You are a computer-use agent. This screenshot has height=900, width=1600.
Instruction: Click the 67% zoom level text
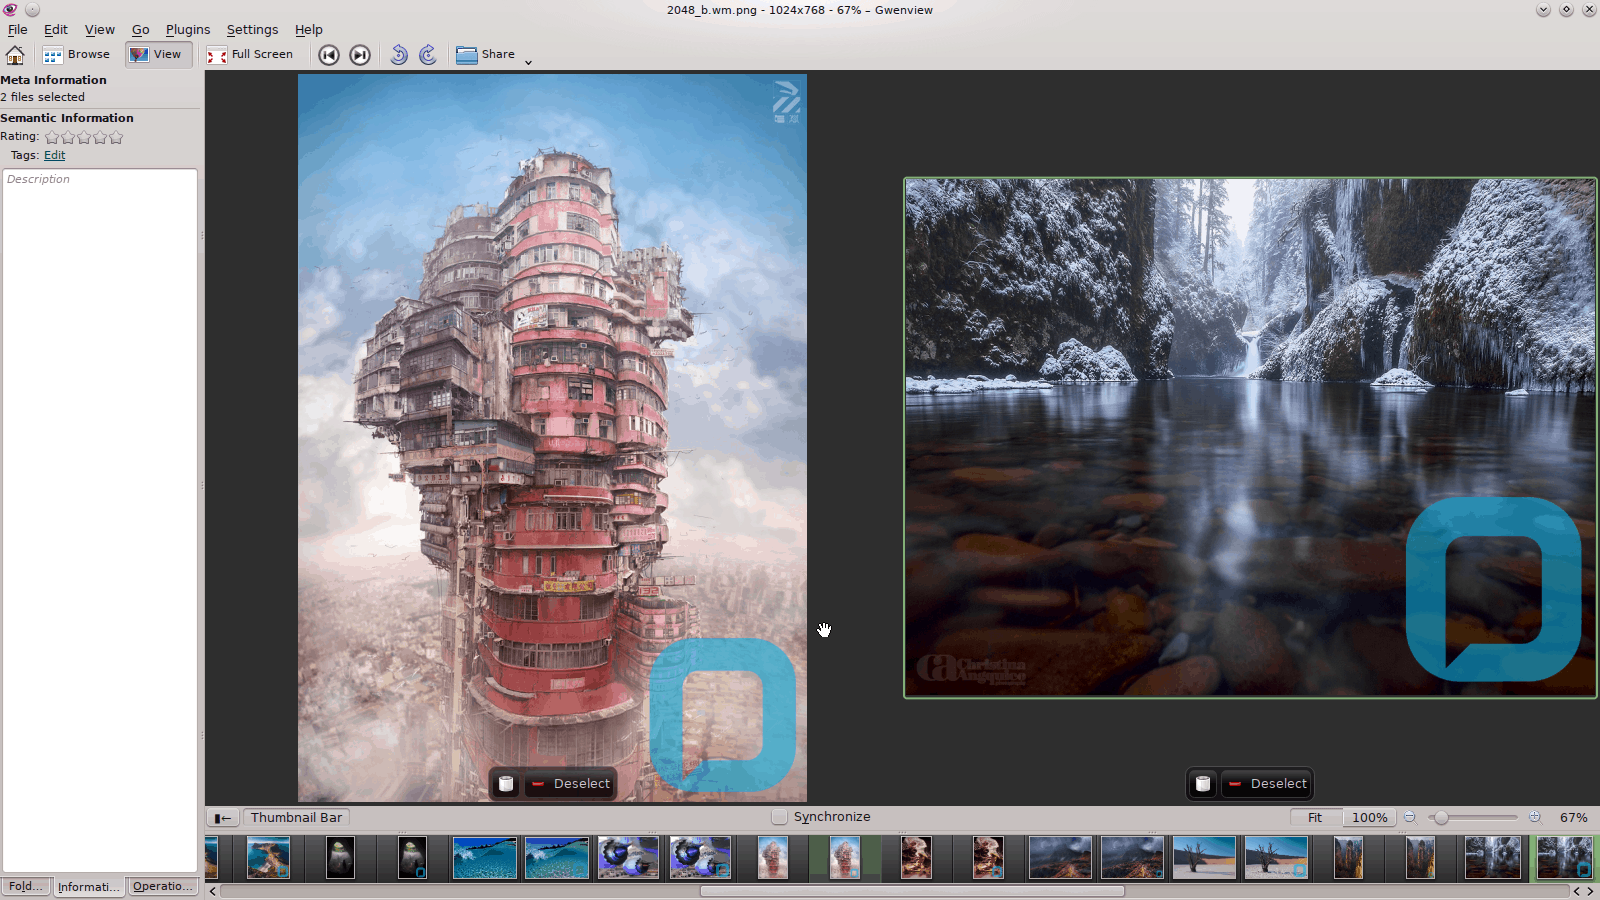pyautogui.click(x=1573, y=818)
